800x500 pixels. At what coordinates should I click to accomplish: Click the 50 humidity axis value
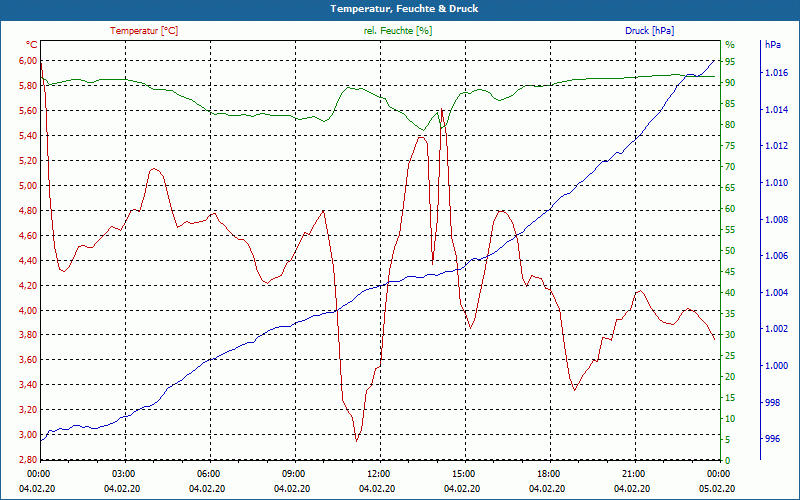(730, 251)
